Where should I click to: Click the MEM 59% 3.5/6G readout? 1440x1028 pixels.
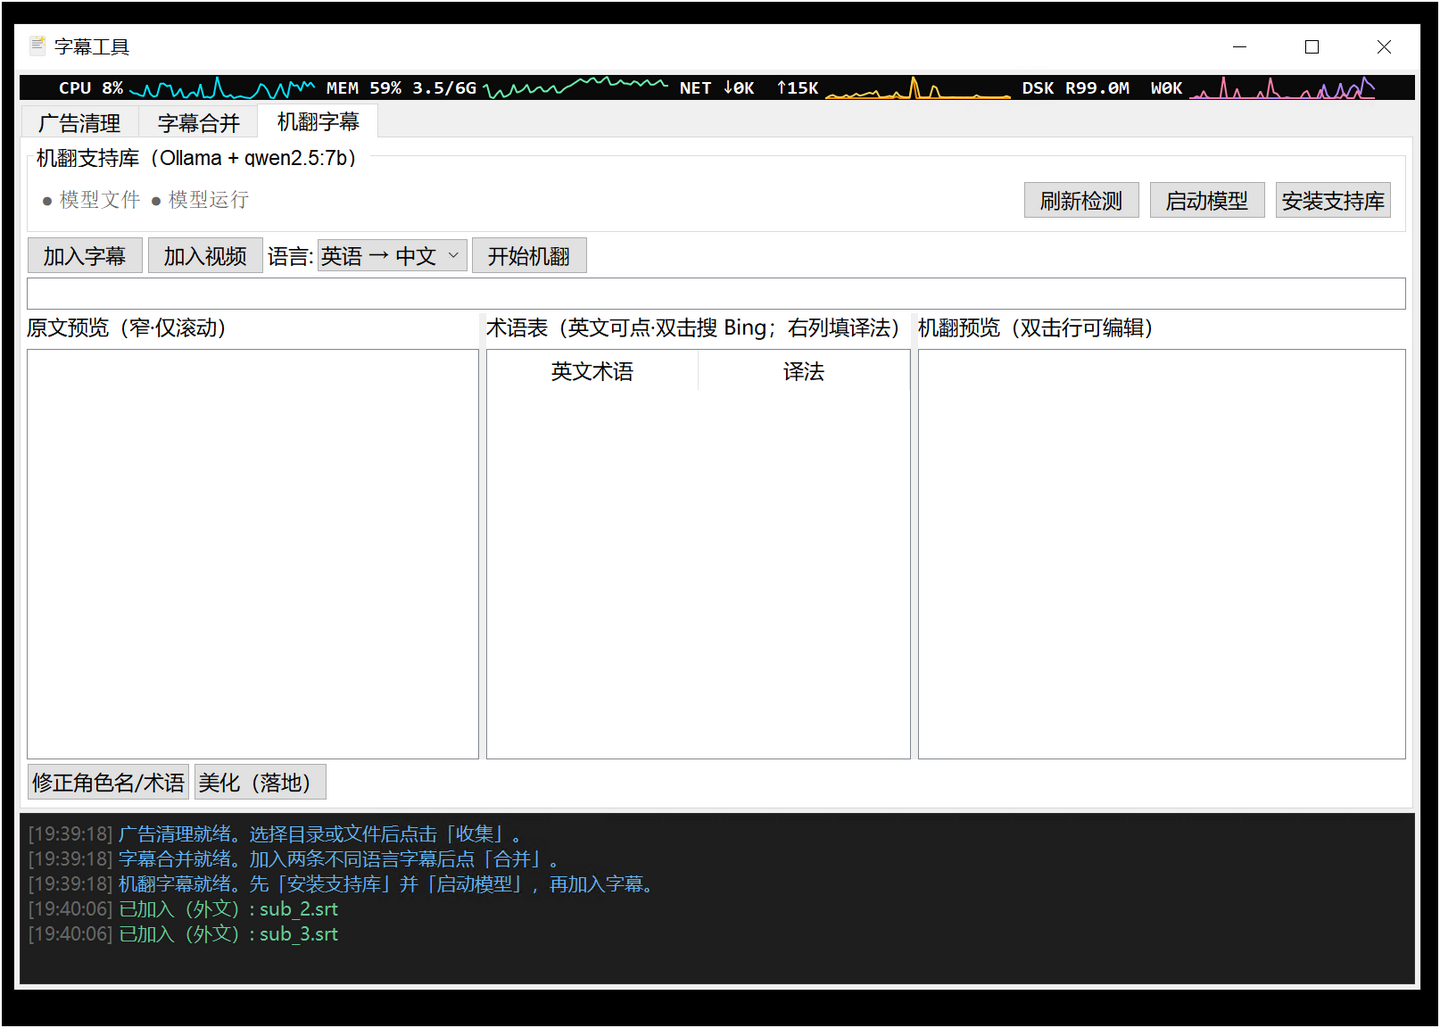pos(401,88)
